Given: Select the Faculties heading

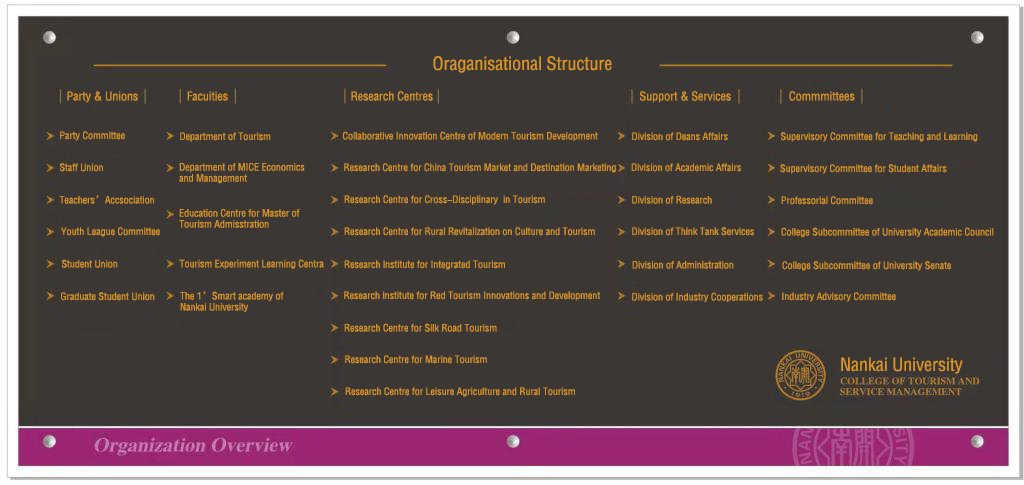Looking at the screenshot, I should 207,97.
